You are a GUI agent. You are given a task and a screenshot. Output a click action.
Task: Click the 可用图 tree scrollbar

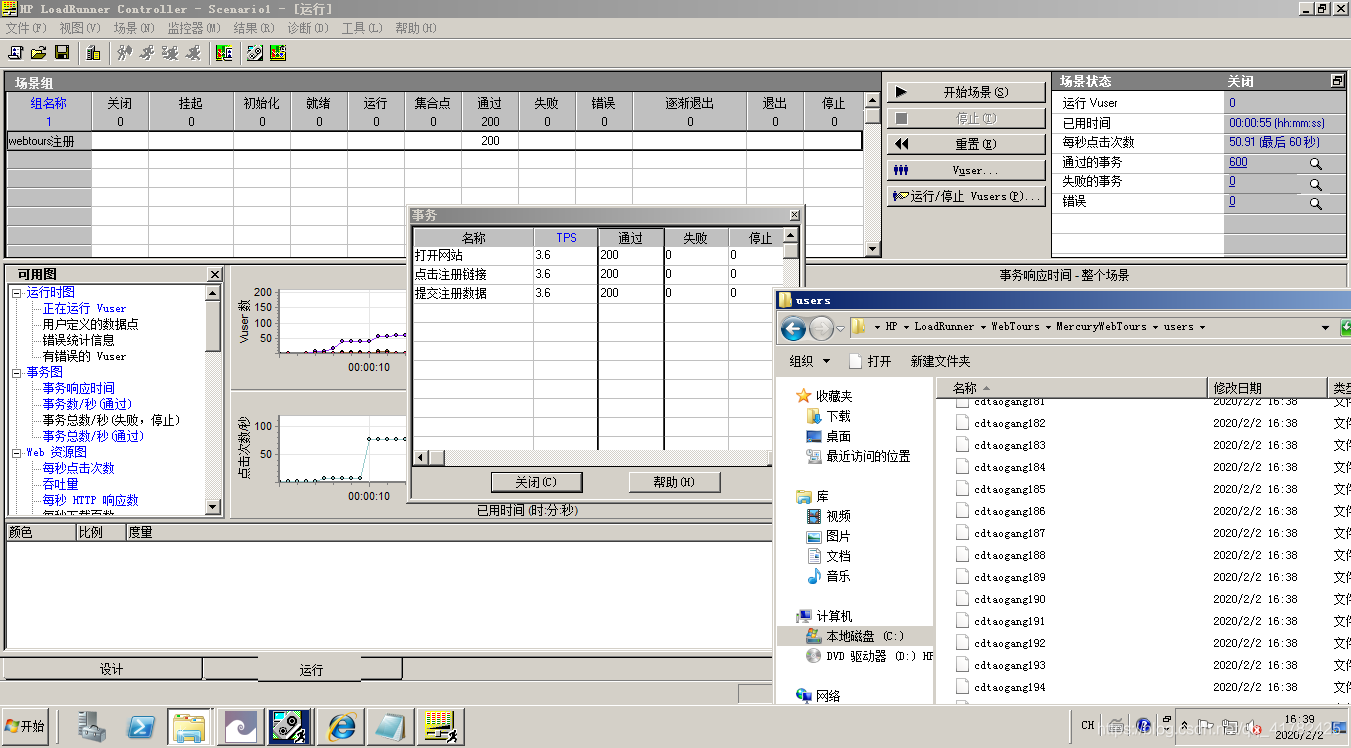pyautogui.click(x=213, y=400)
